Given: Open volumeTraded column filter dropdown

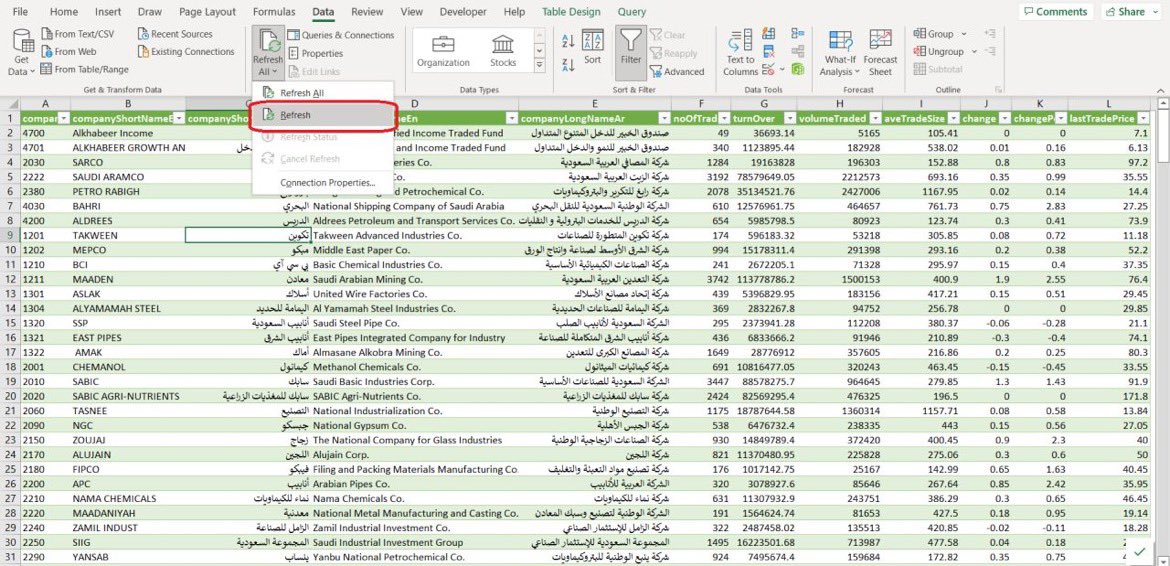Looking at the screenshot, I should click(x=875, y=119).
